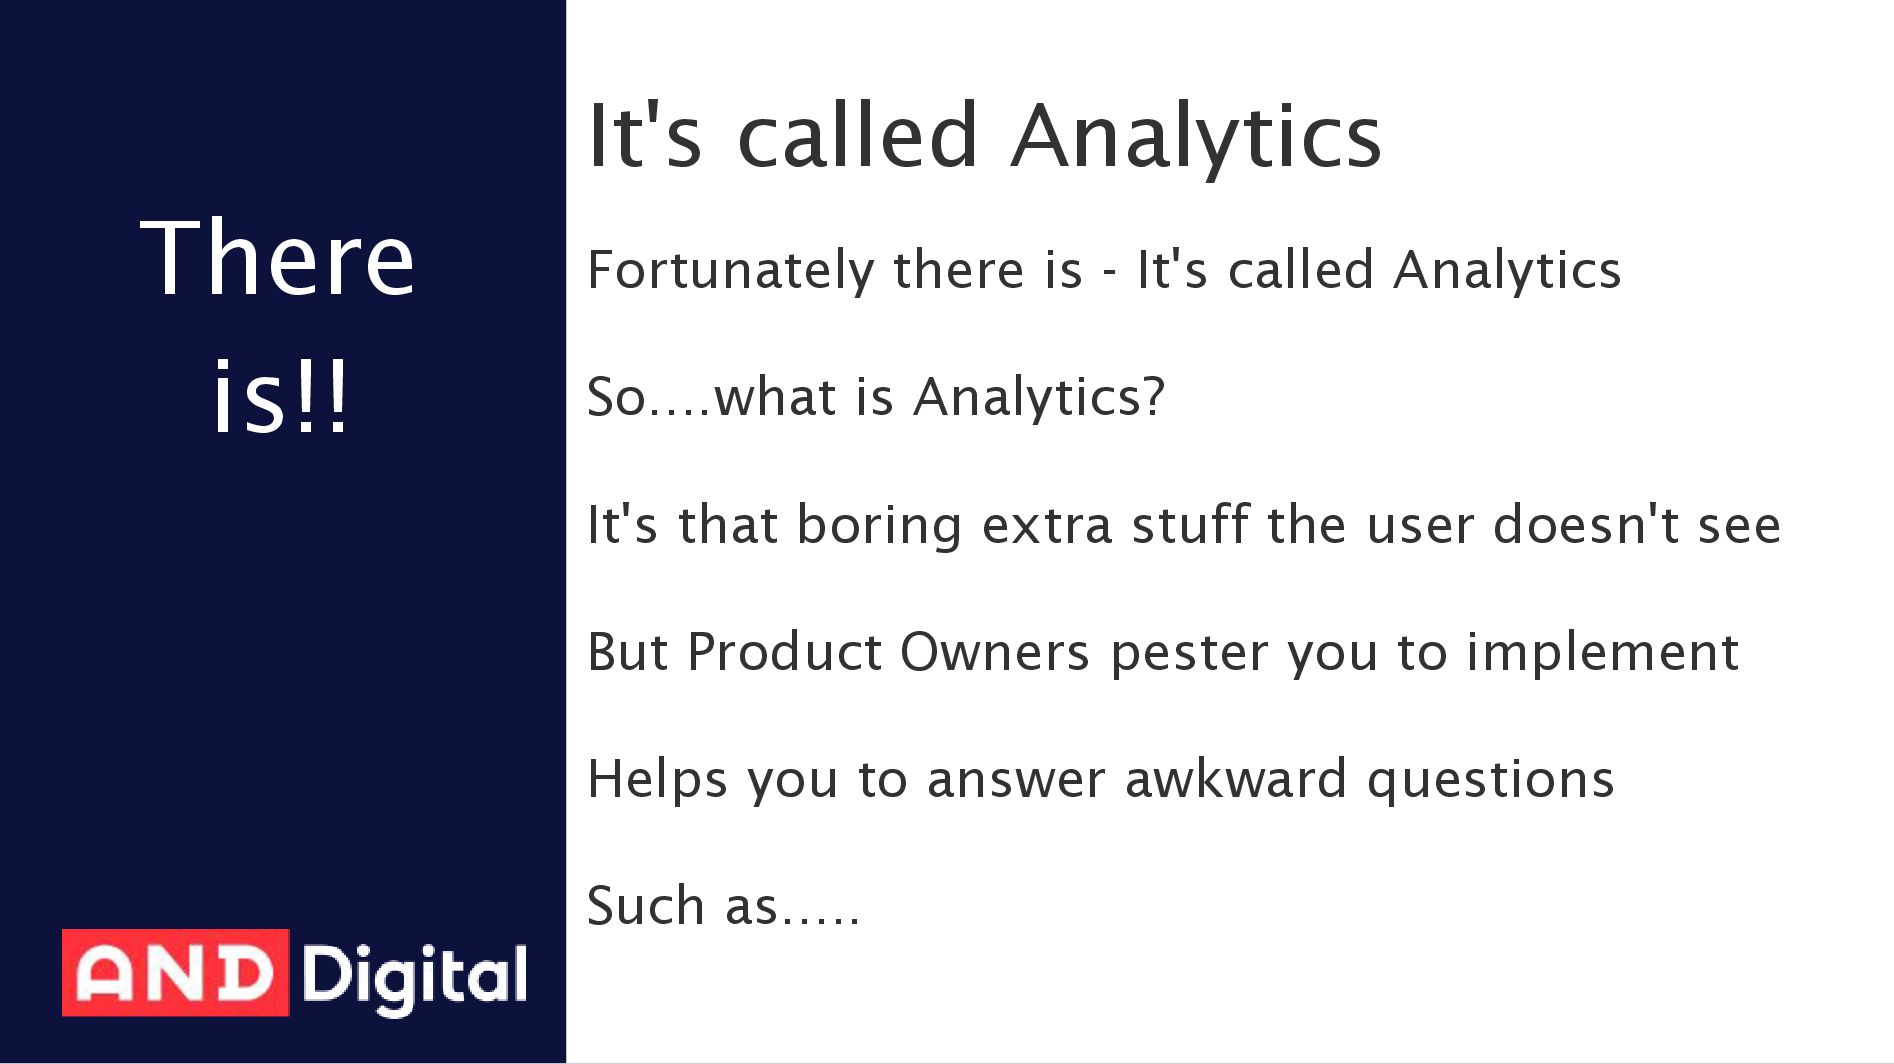Click the word Analytics in title
This screenshot has height=1064, width=1894.
pos(1196,137)
